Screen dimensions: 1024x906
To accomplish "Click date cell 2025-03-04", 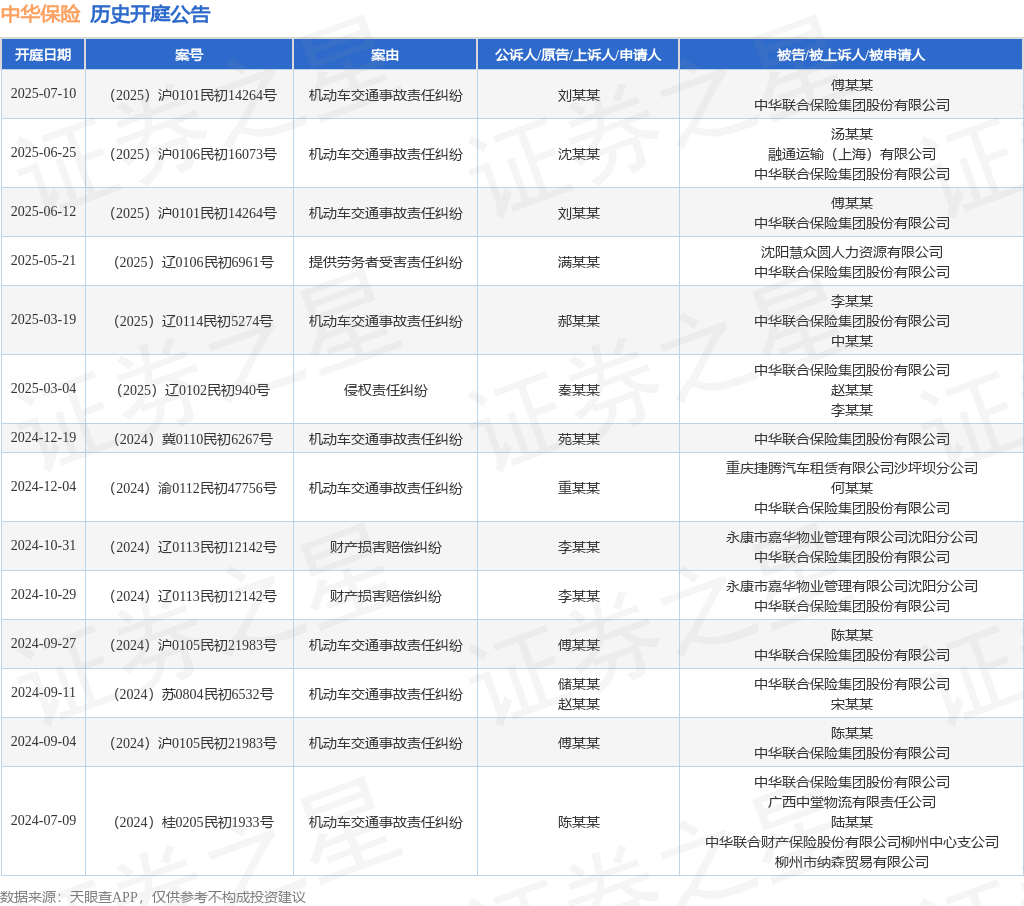I will pyautogui.click(x=43, y=389).
